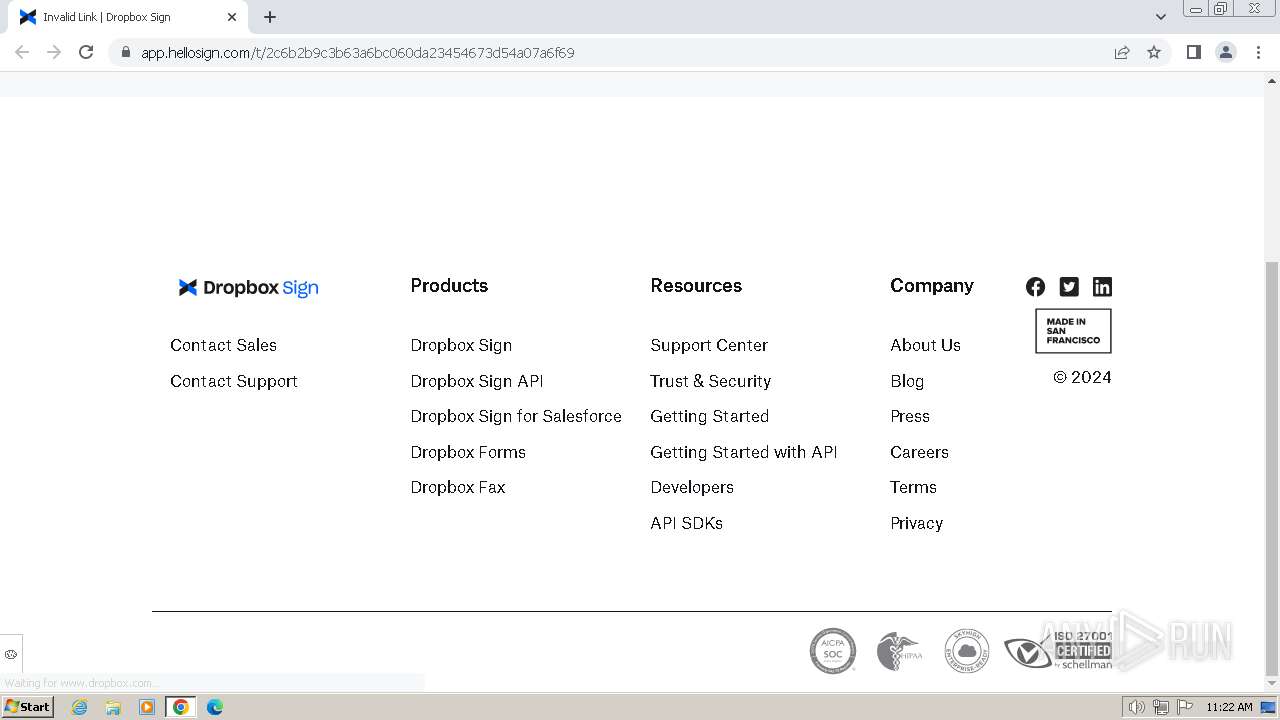The width and height of the screenshot is (1280, 720).
Task: Click the ISO 27001 Certified badge
Action: 1058,651
